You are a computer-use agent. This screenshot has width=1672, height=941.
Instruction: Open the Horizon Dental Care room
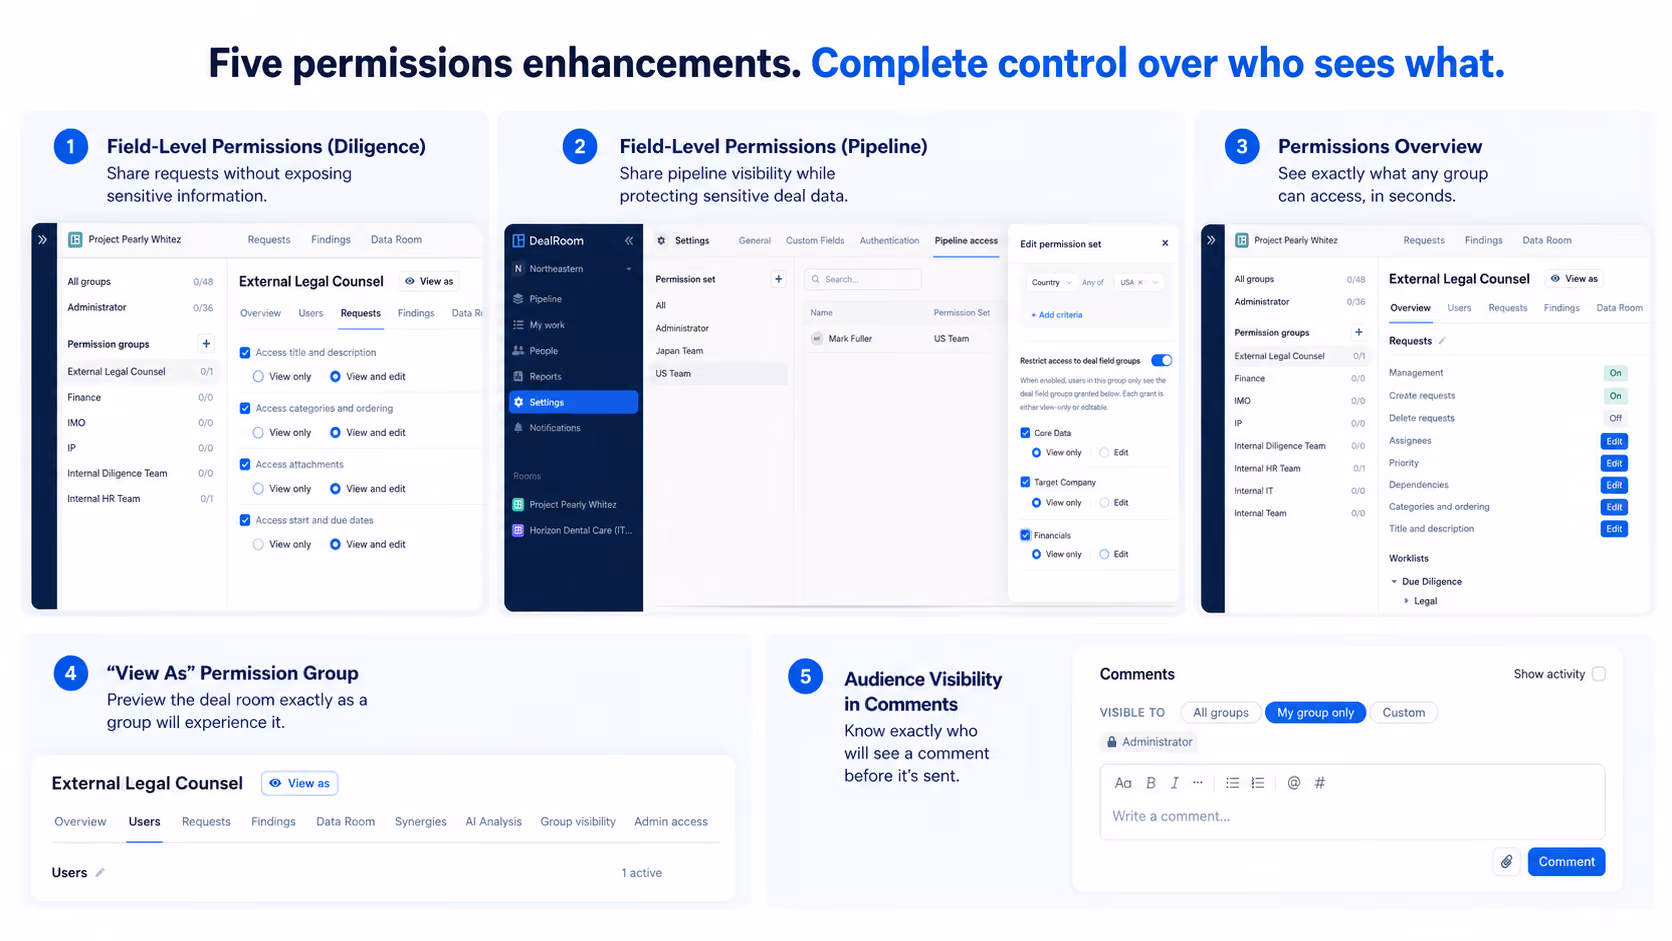[573, 530]
